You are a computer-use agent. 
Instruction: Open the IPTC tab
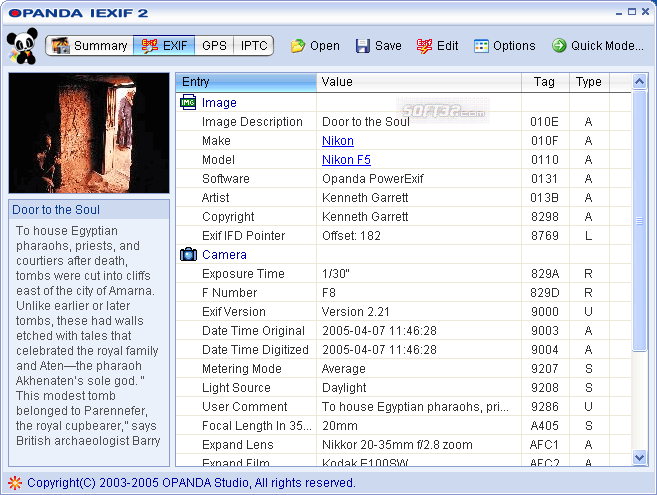tap(253, 46)
